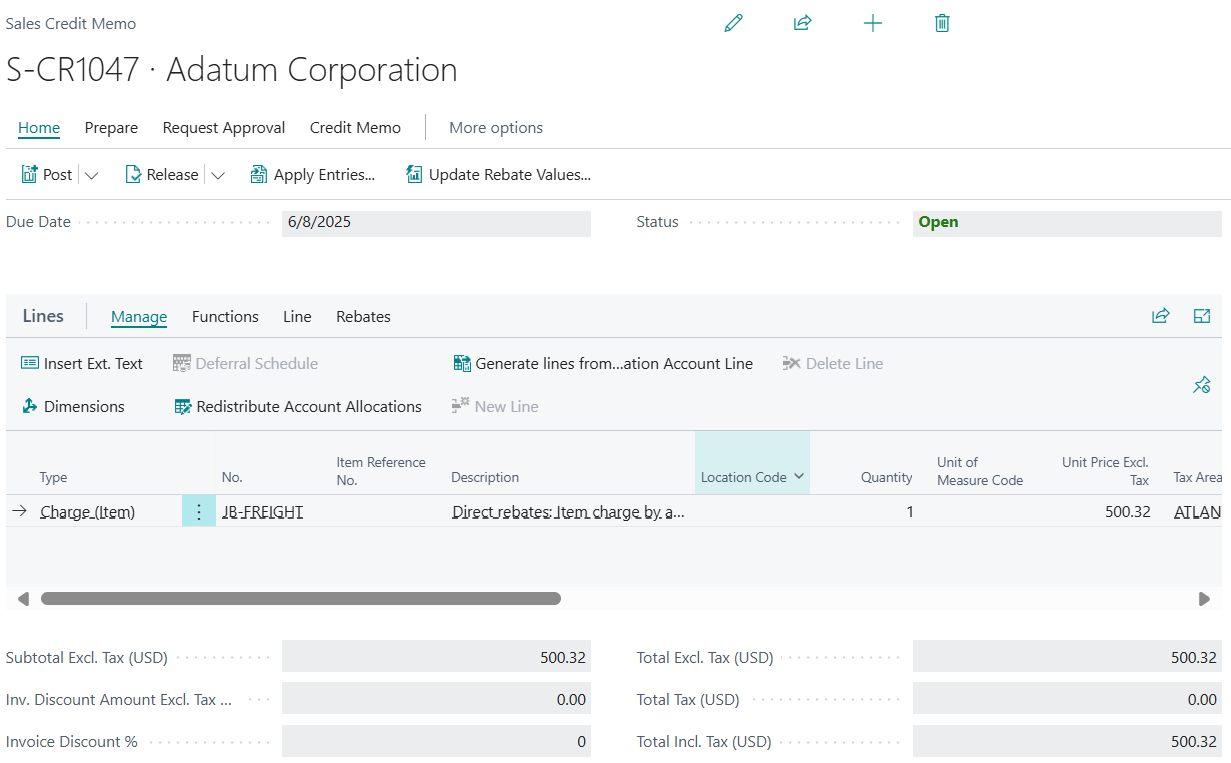Screen dimensions: 1231x763
Task: Open row options three-dot menu
Action: click(x=199, y=511)
